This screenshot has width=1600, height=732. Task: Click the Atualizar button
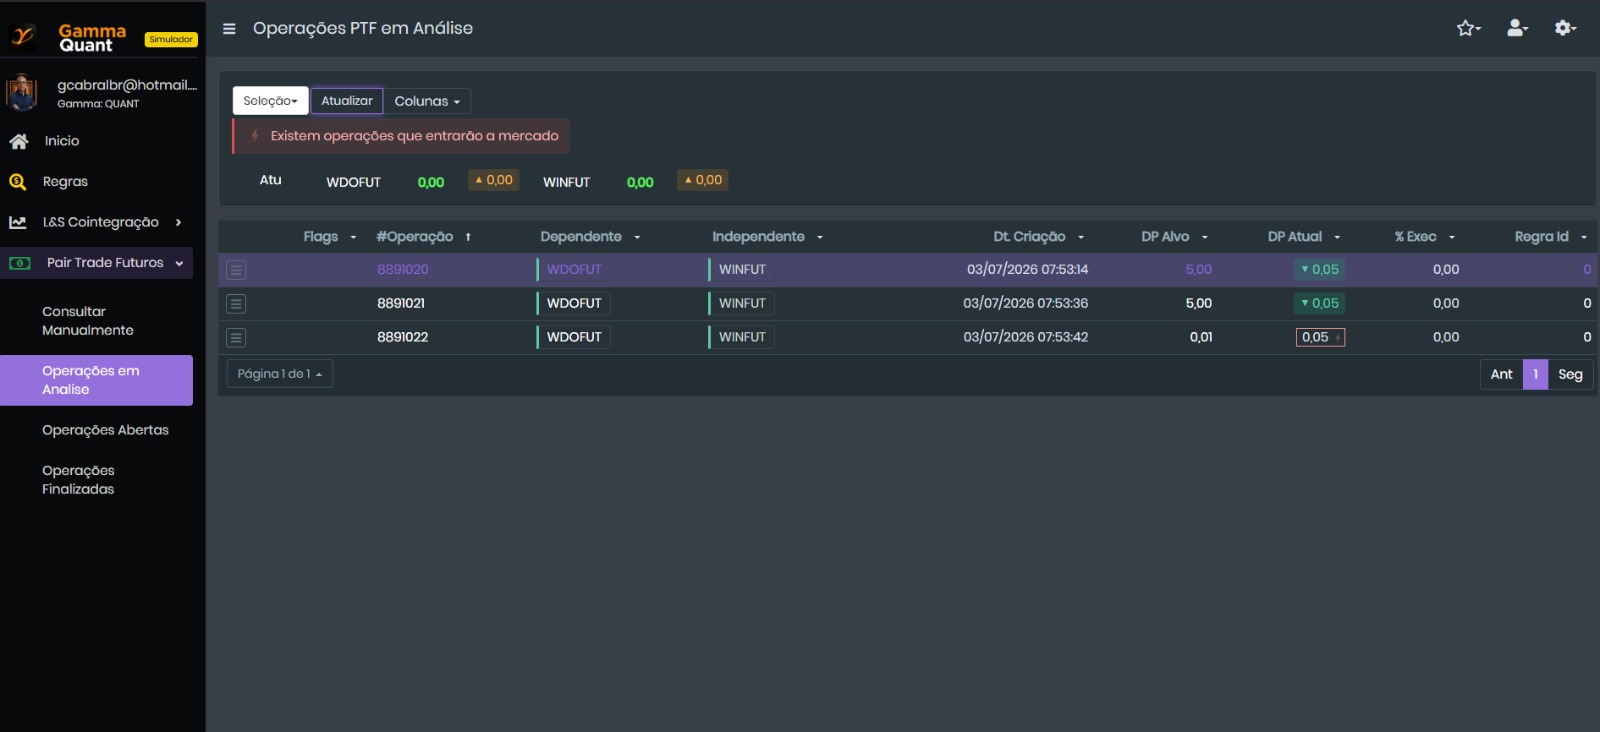point(347,101)
